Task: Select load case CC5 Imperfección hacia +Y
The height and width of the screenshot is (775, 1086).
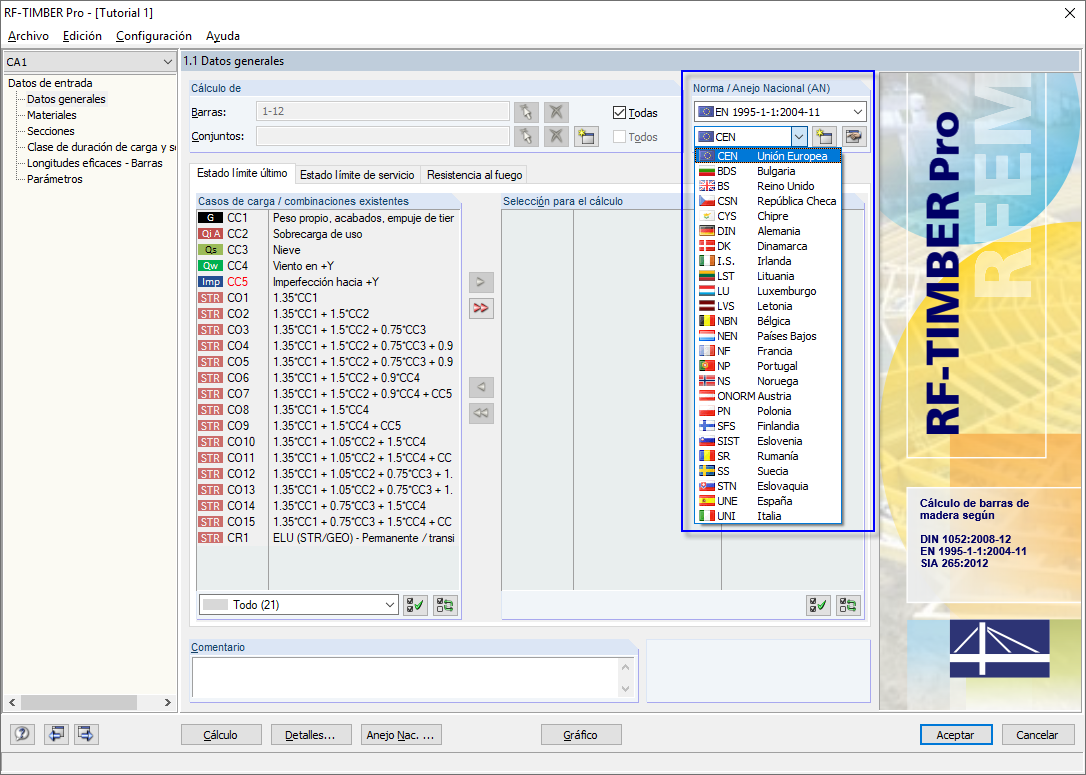Action: [x=328, y=282]
